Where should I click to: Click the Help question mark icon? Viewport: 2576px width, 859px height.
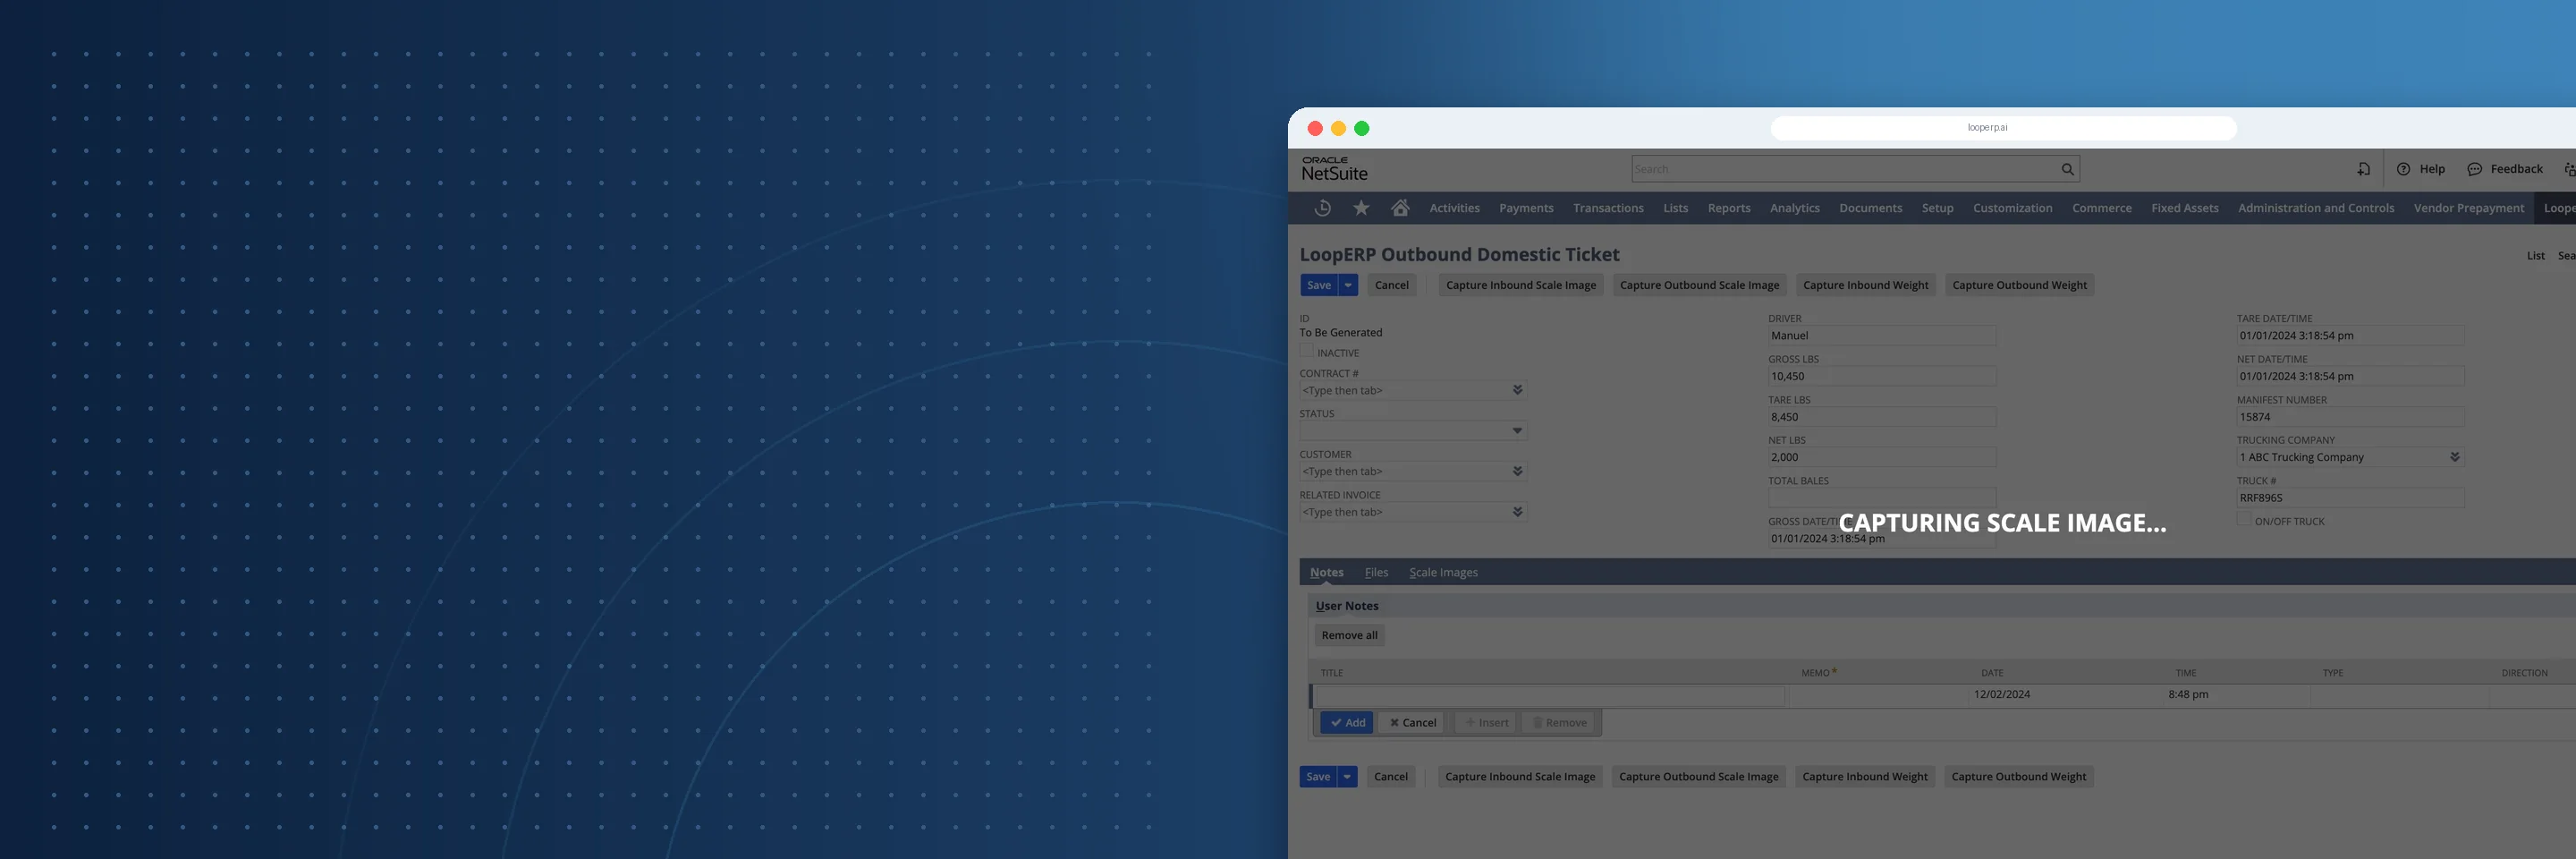[2403, 169]
